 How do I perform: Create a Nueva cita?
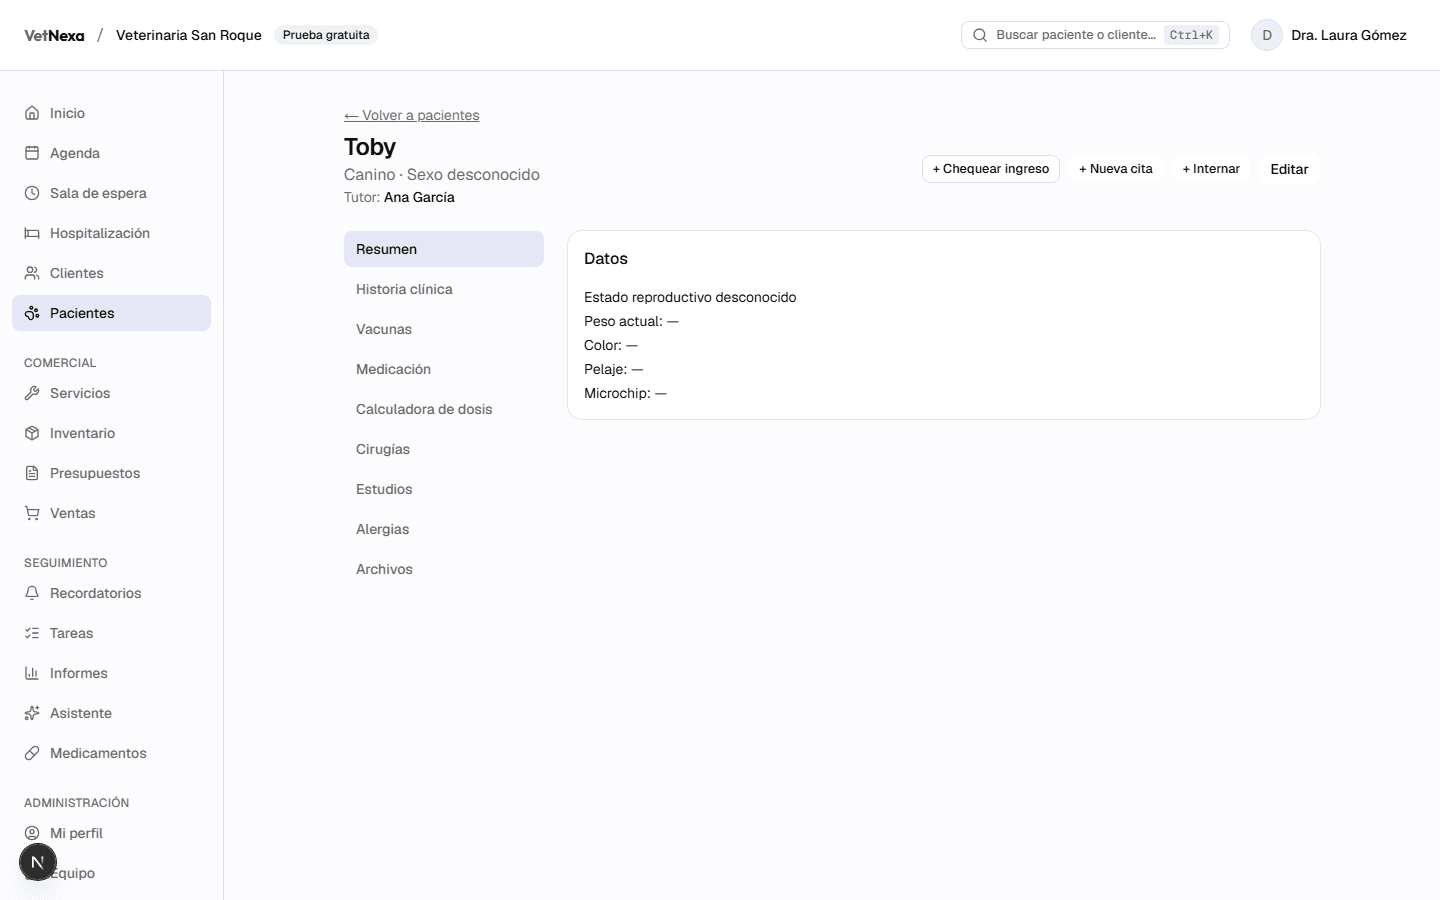tap(1116, 169)
